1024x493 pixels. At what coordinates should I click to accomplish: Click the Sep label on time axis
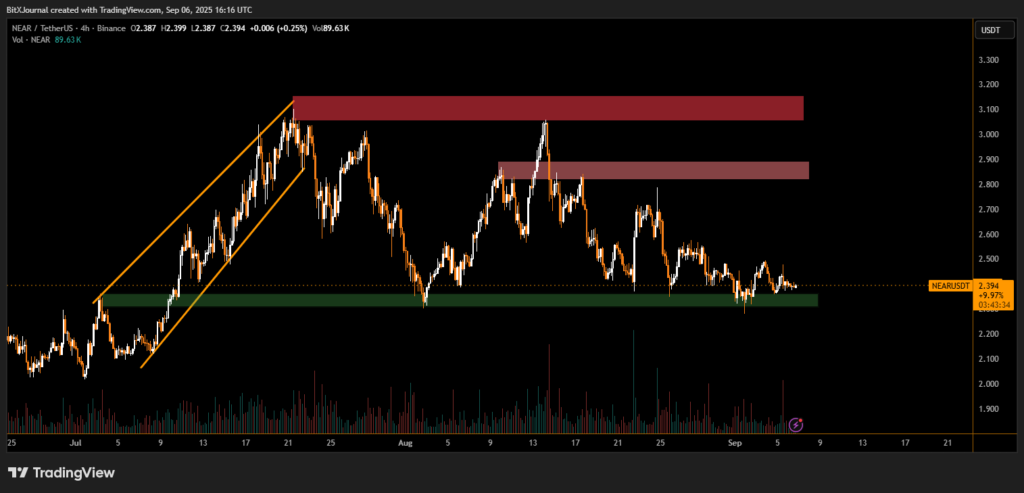[x=736, y=441]
